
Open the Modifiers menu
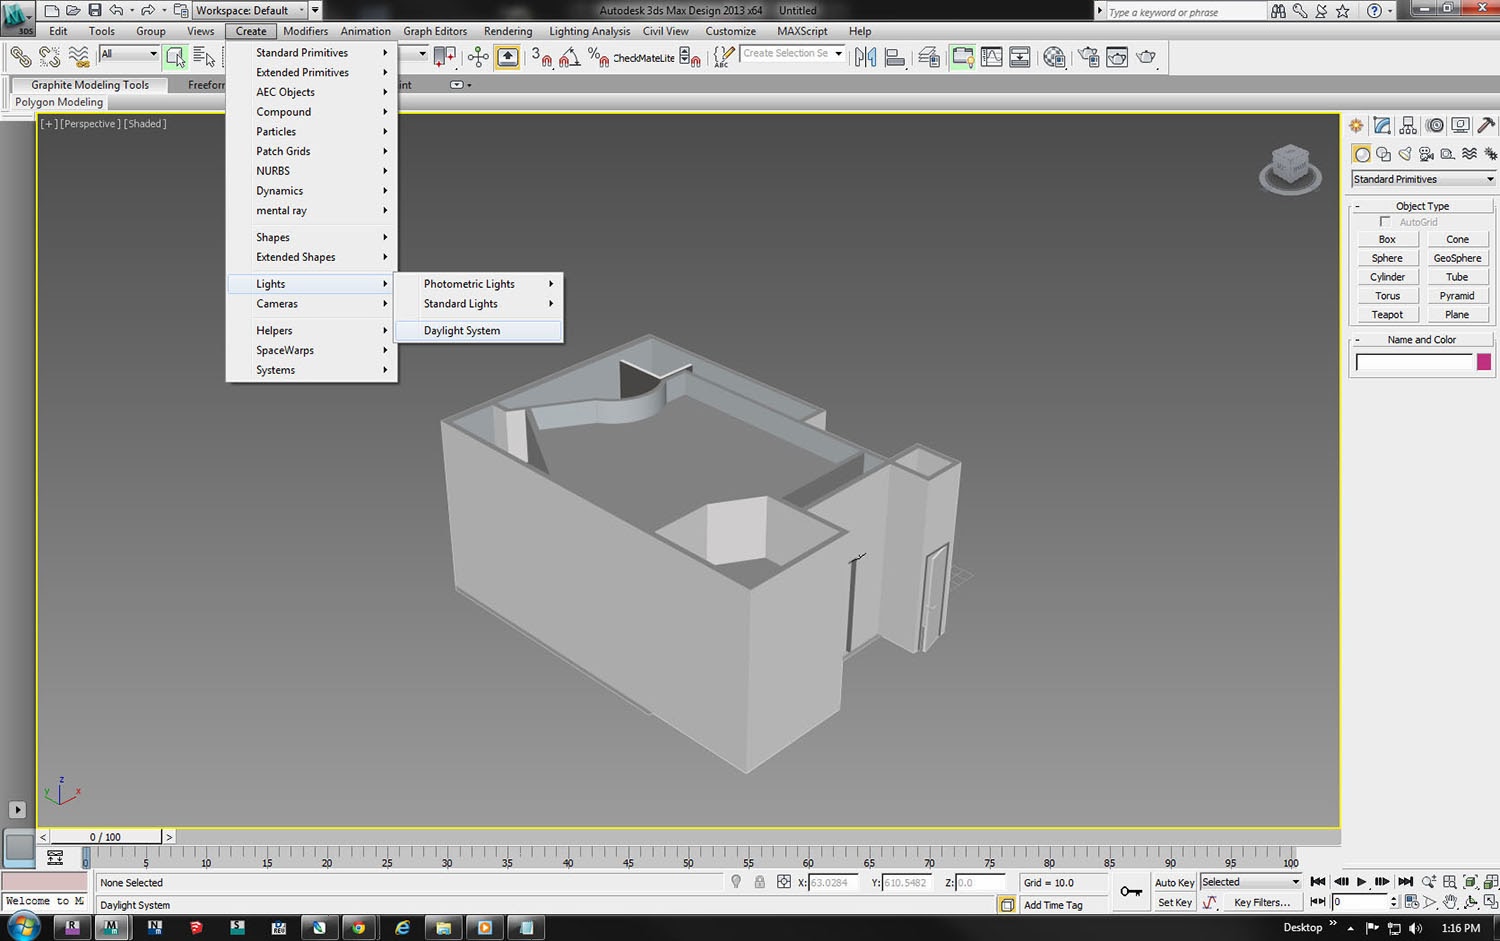(305, 31)
